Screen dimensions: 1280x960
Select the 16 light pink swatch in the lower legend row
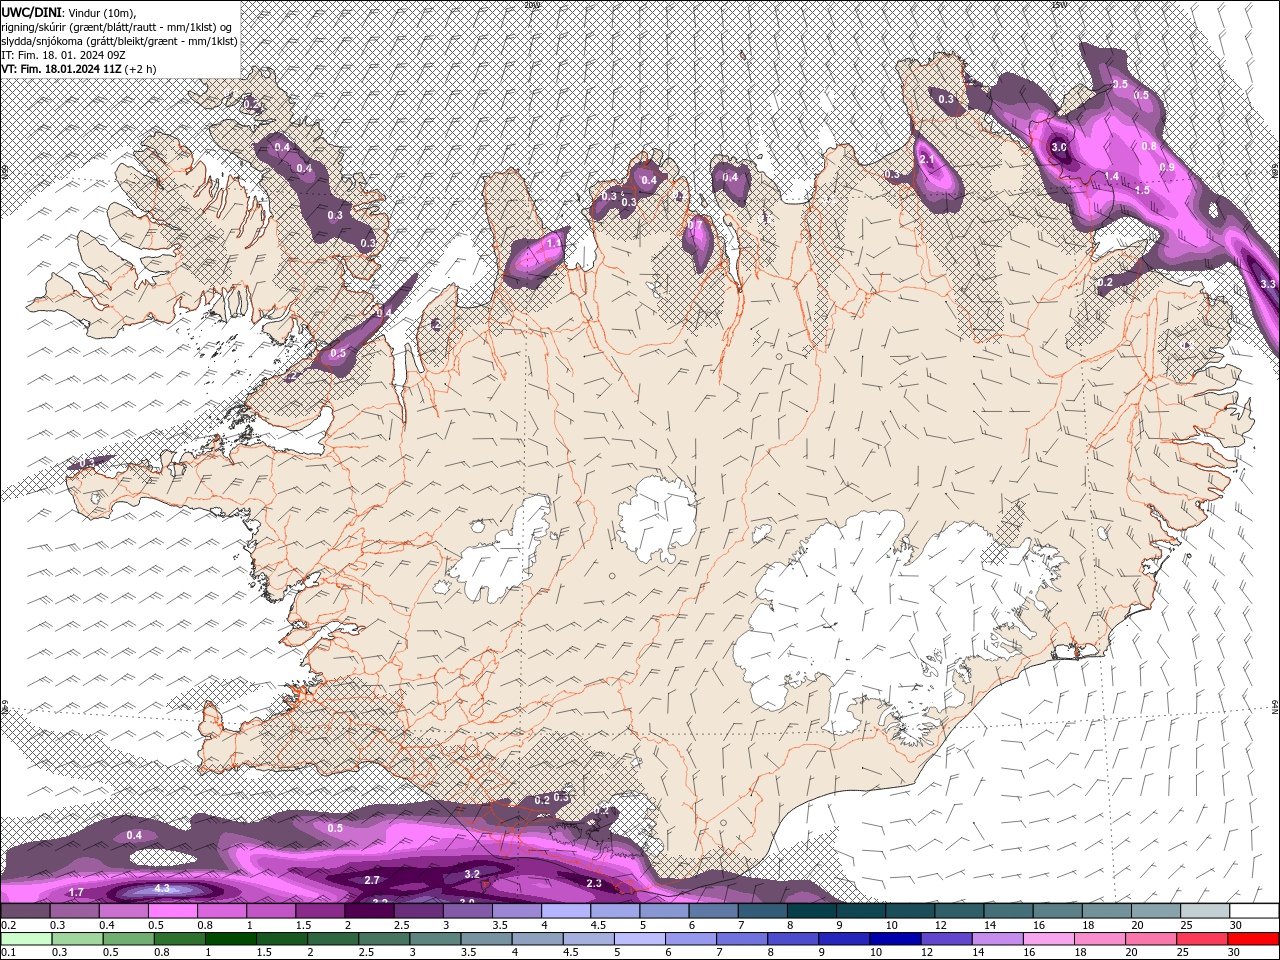(1049, 939)
